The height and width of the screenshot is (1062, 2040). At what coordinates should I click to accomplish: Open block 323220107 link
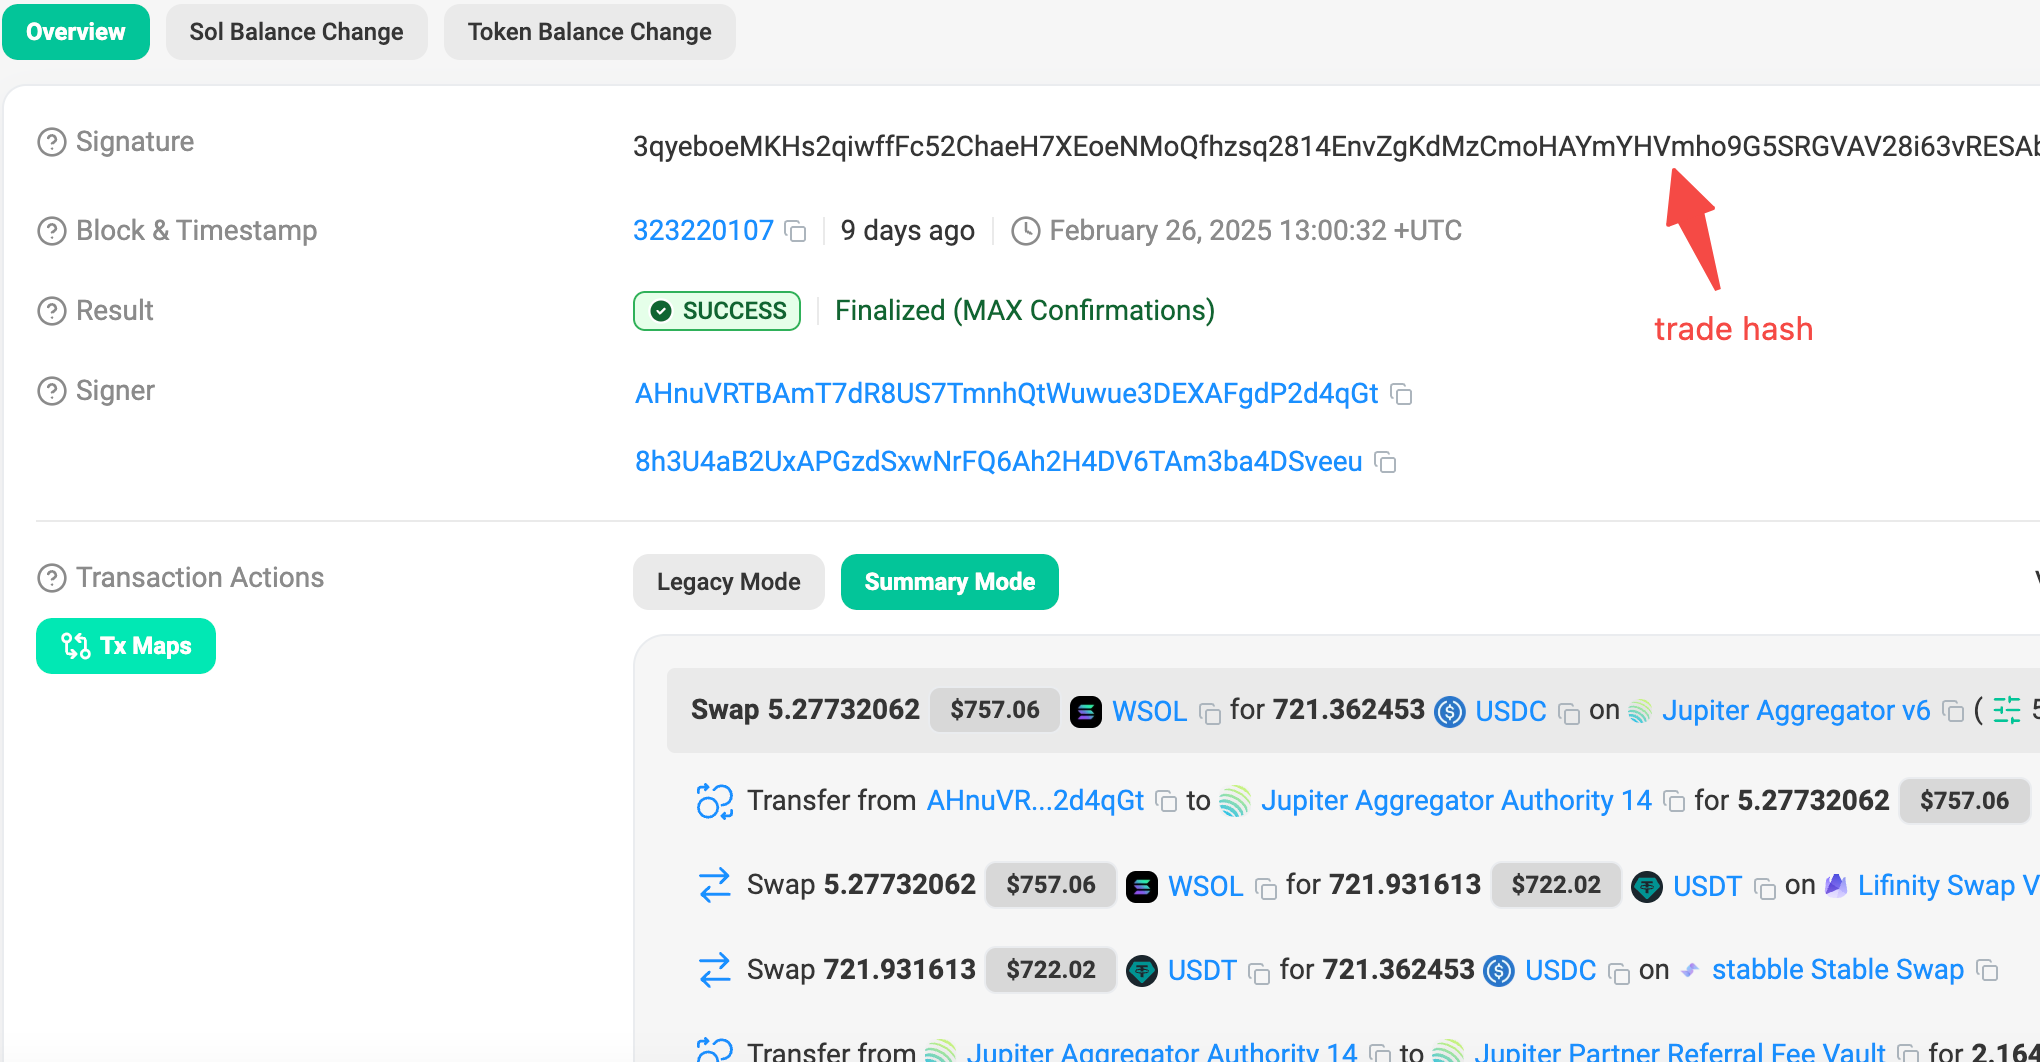point(703,231)
